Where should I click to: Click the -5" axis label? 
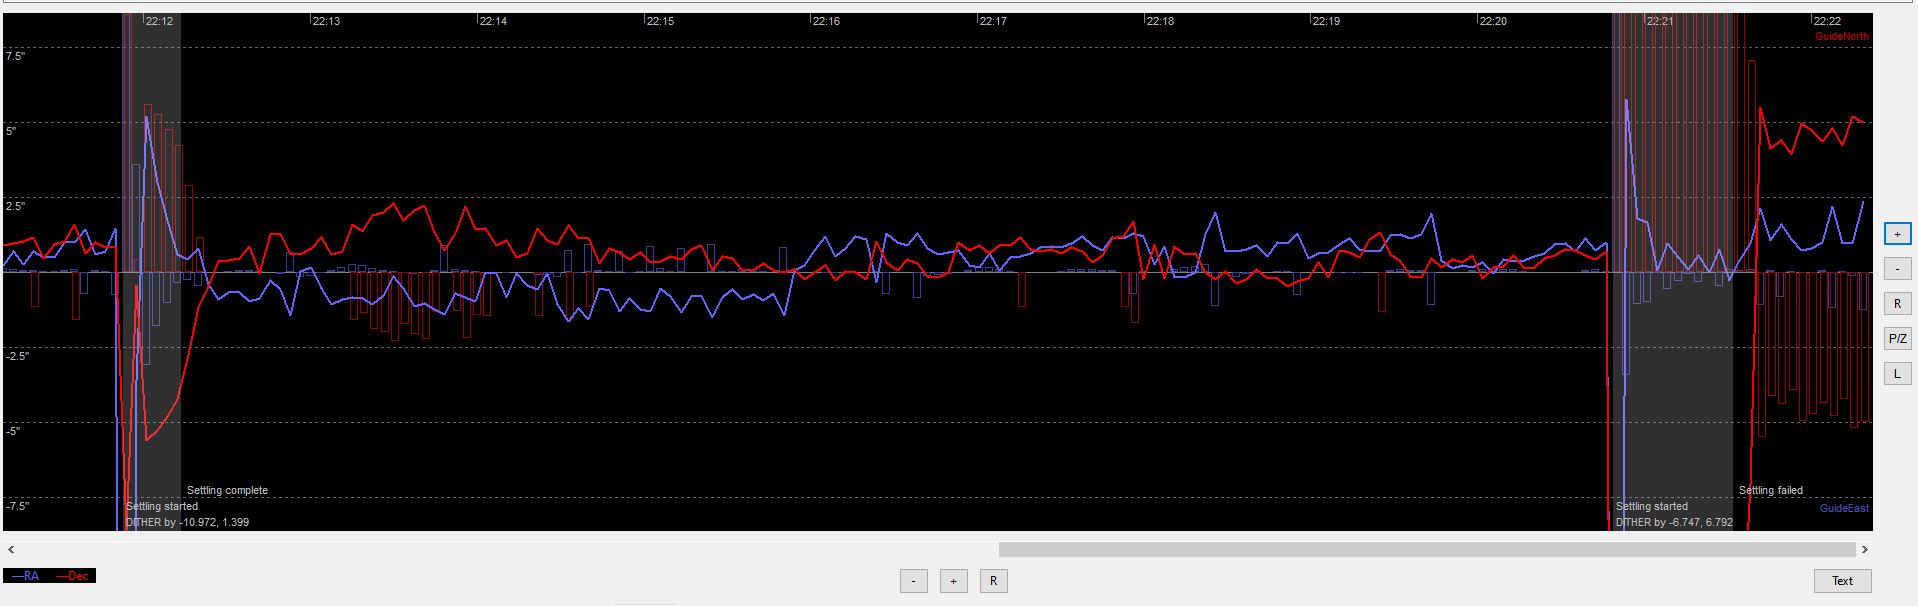pyautogui.click(x=13, y=432)
